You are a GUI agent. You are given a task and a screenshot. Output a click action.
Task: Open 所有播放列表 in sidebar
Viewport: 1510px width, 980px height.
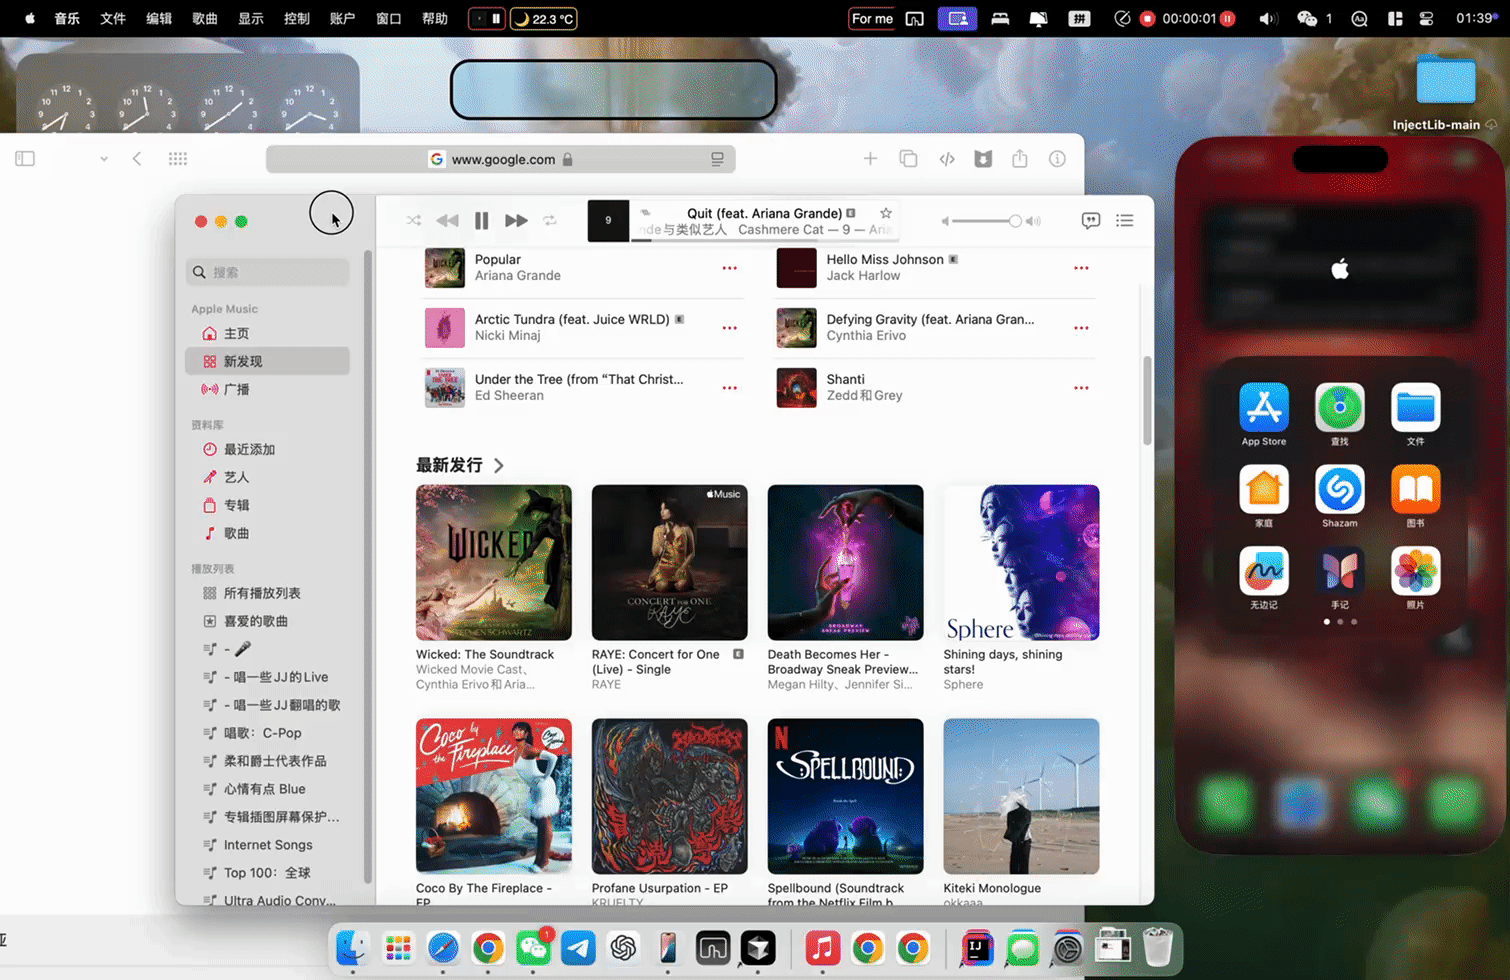268,593
